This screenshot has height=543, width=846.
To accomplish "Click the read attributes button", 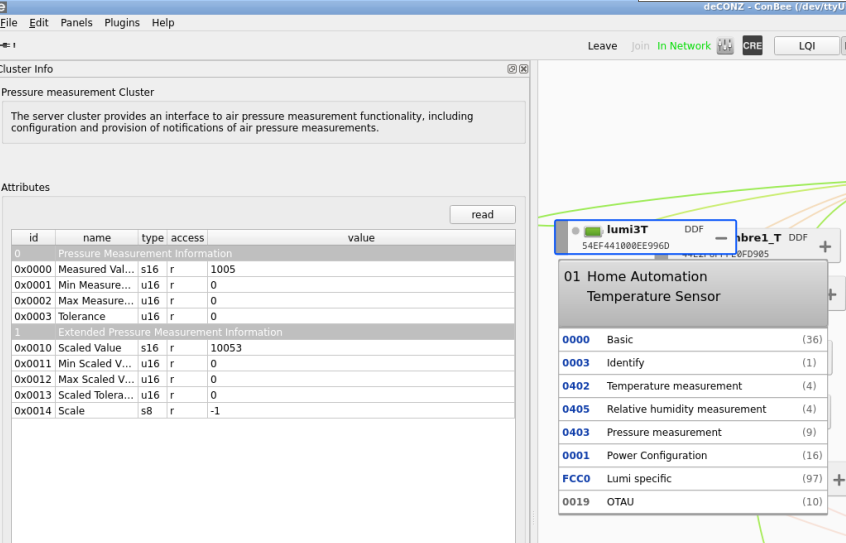I will (482, 214).
